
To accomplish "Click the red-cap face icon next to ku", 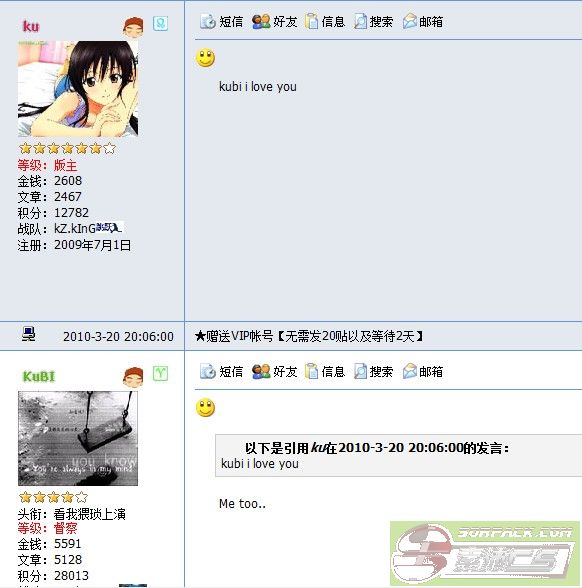I will pyautogui.click(x=133, y=27).
